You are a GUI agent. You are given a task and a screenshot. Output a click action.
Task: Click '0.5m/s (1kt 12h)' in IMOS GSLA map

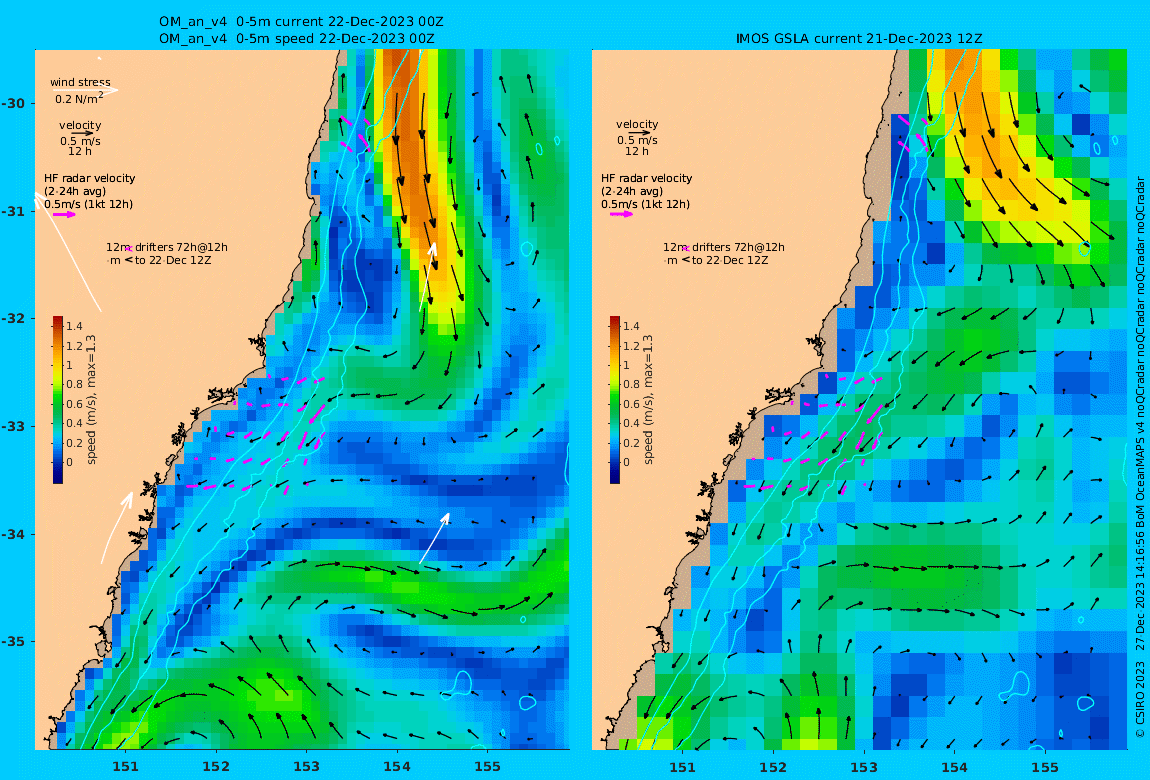click(x=645, y=205)
